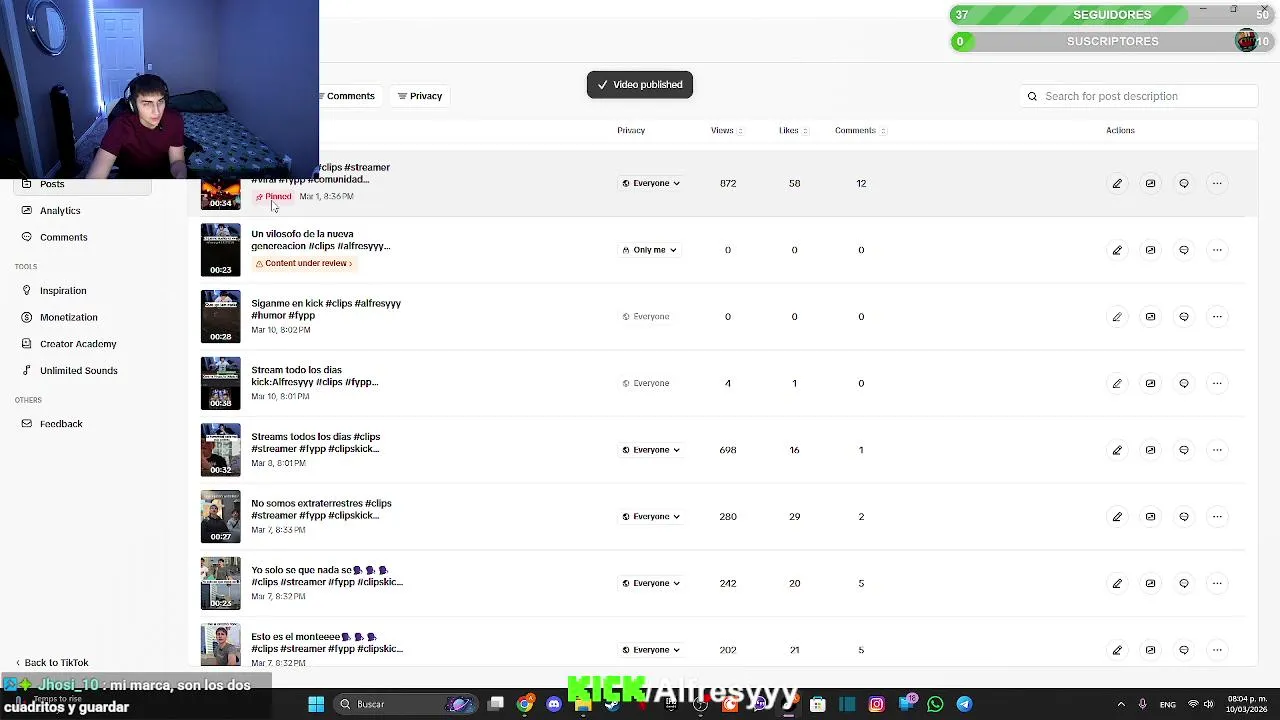Open analytics for 'Stream todo los dias' post
Image resolution: width=1280 pixels, height=720 pixels.
(x=1150, y=384)
